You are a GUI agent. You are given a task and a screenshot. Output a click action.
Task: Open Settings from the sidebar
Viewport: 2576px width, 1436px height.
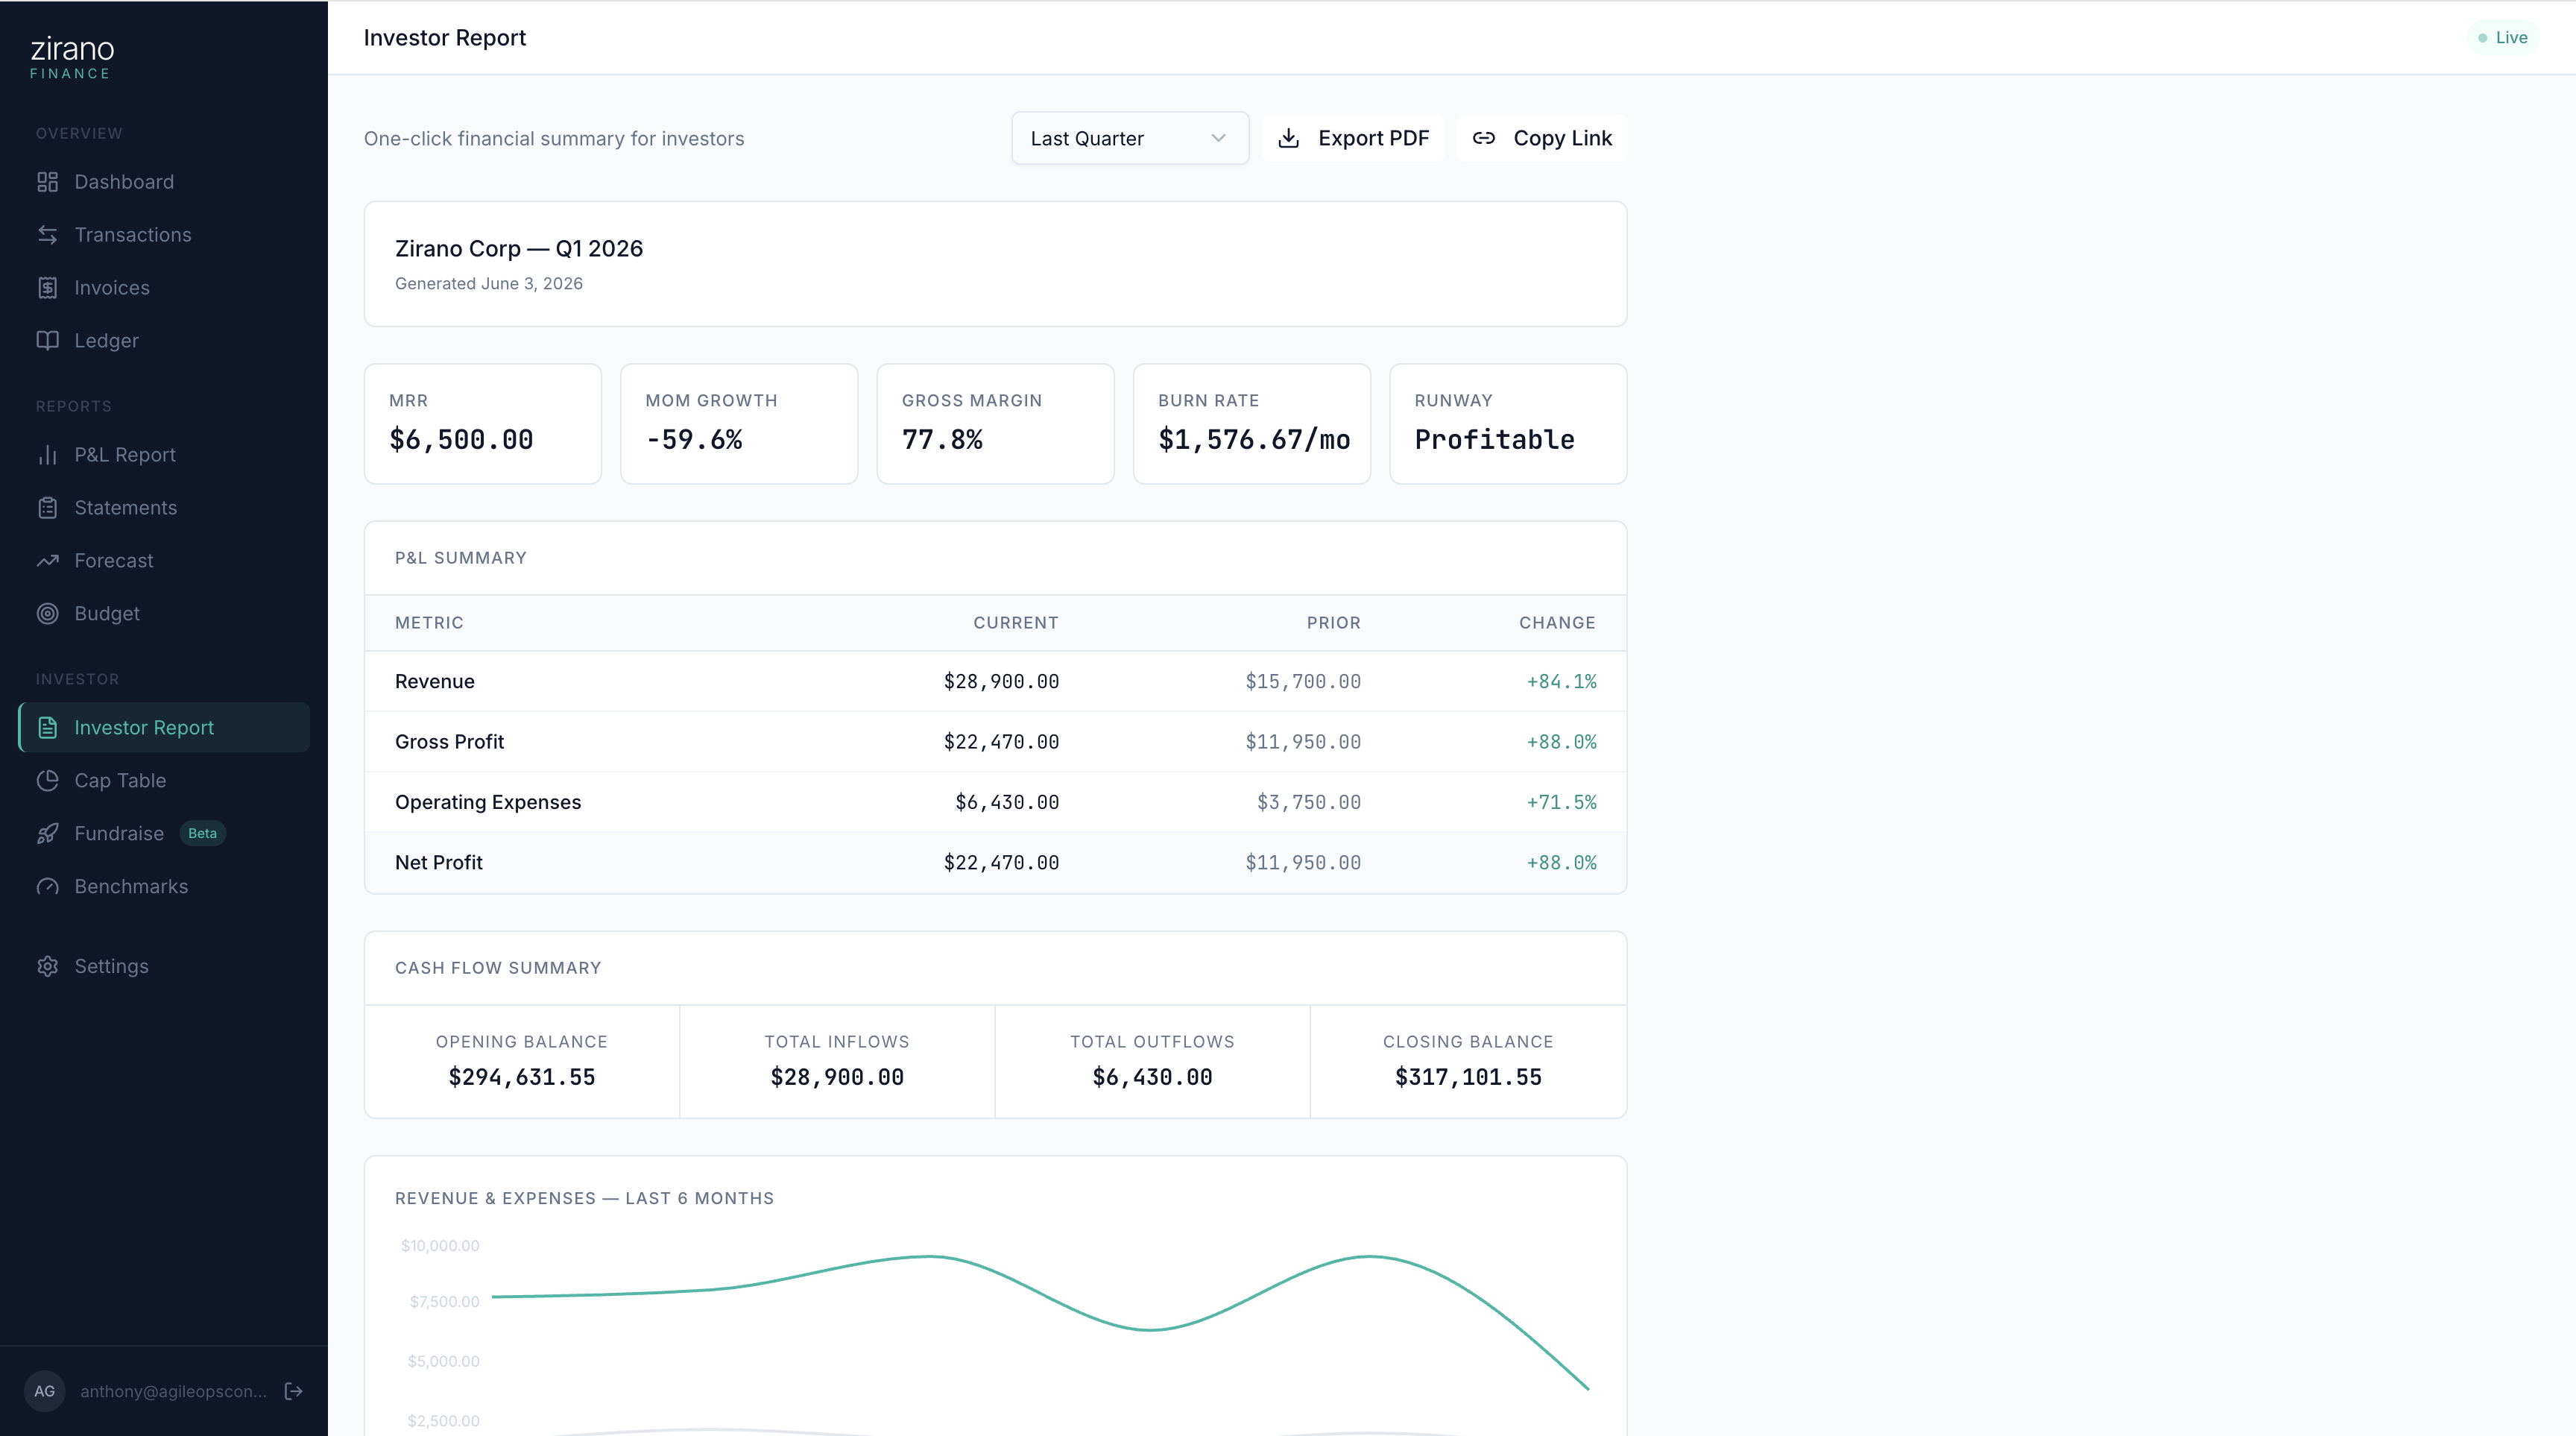pos(164,967)
